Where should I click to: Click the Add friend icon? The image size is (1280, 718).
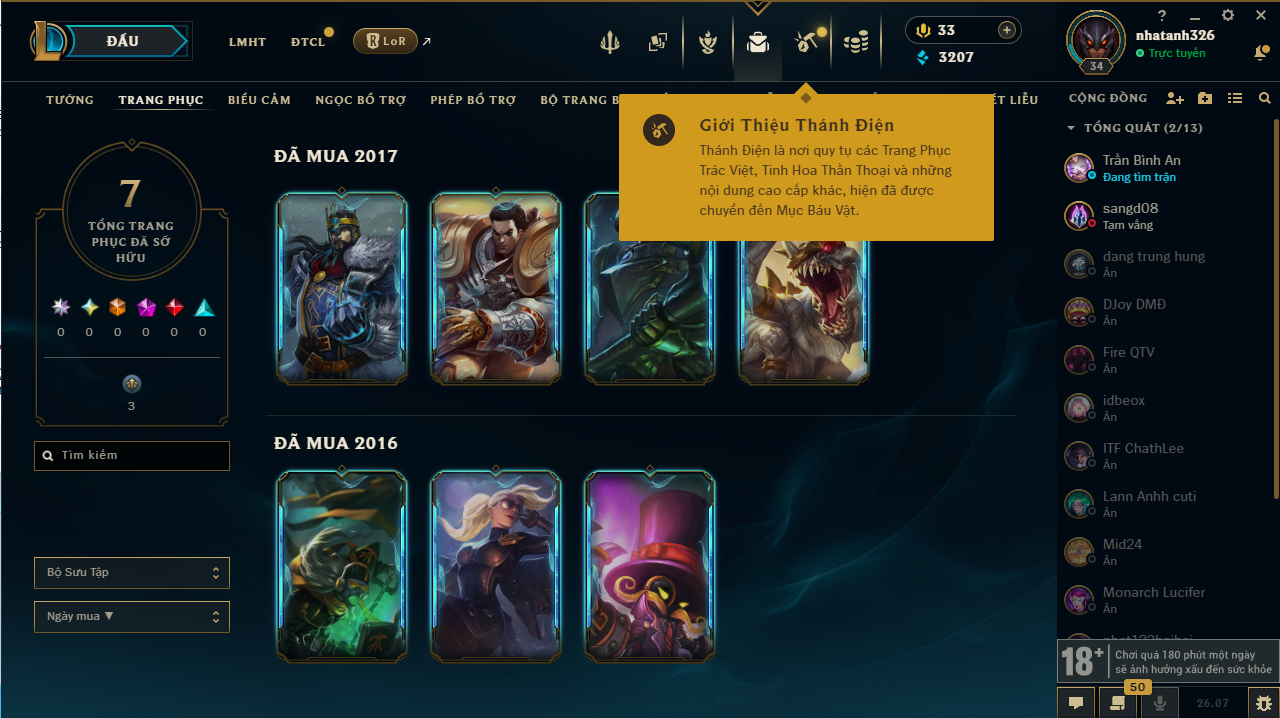(1175, 99)
